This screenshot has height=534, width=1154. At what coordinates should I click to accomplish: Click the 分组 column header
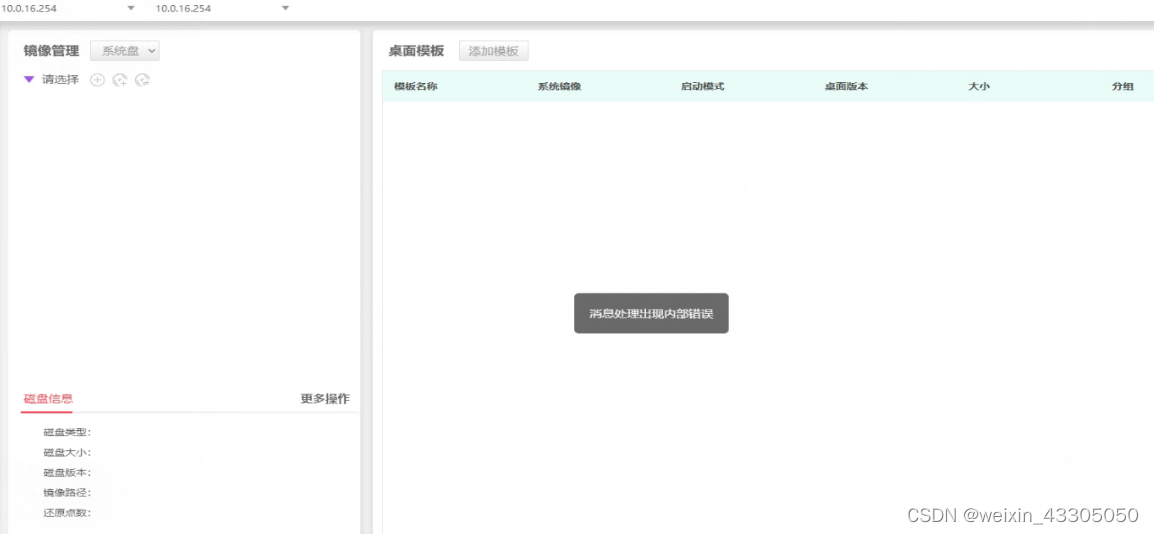(1123, 86)
